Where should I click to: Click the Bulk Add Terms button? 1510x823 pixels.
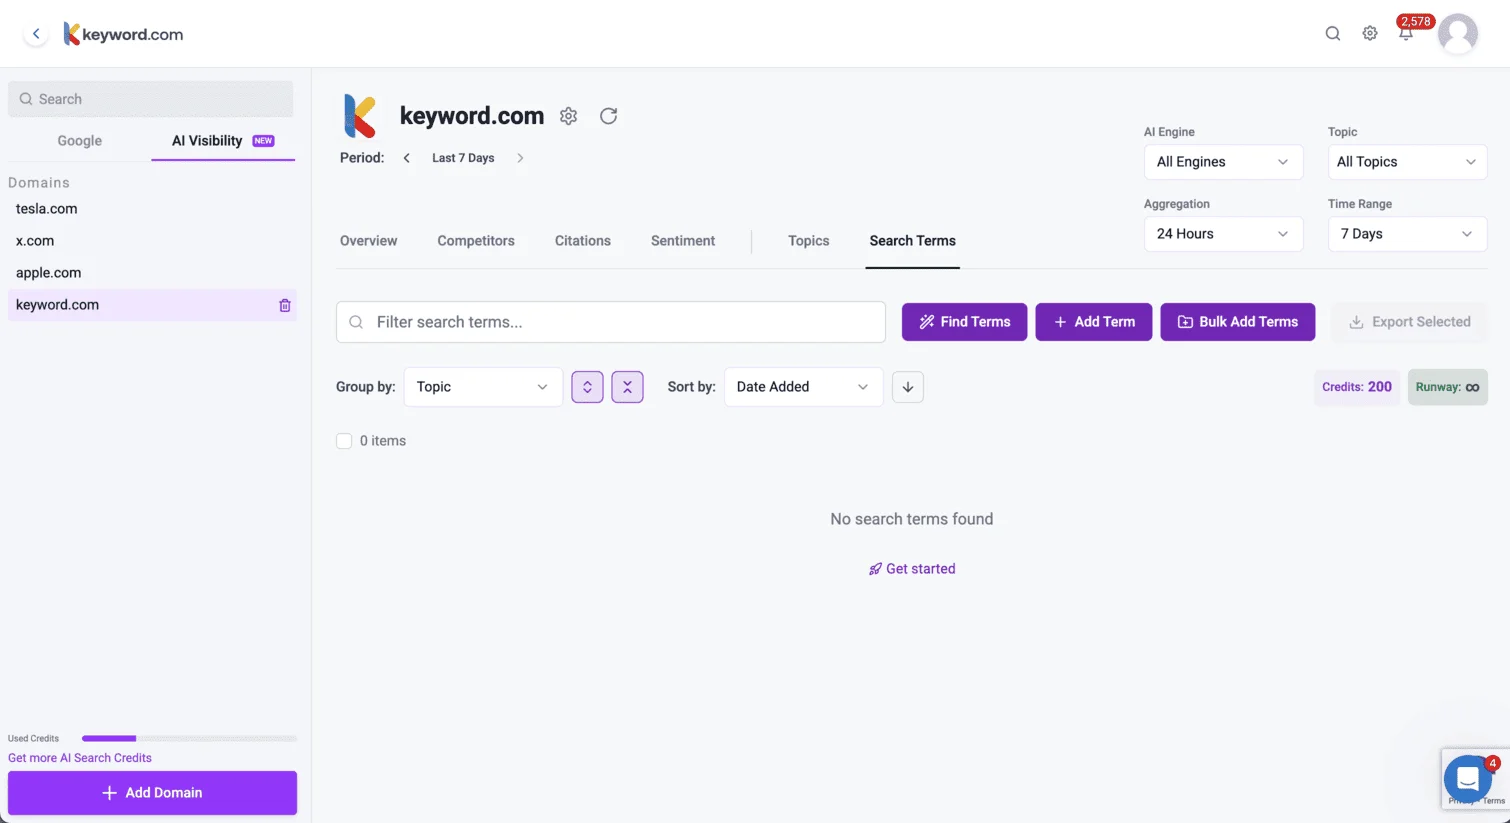(x=1238, y=321)
